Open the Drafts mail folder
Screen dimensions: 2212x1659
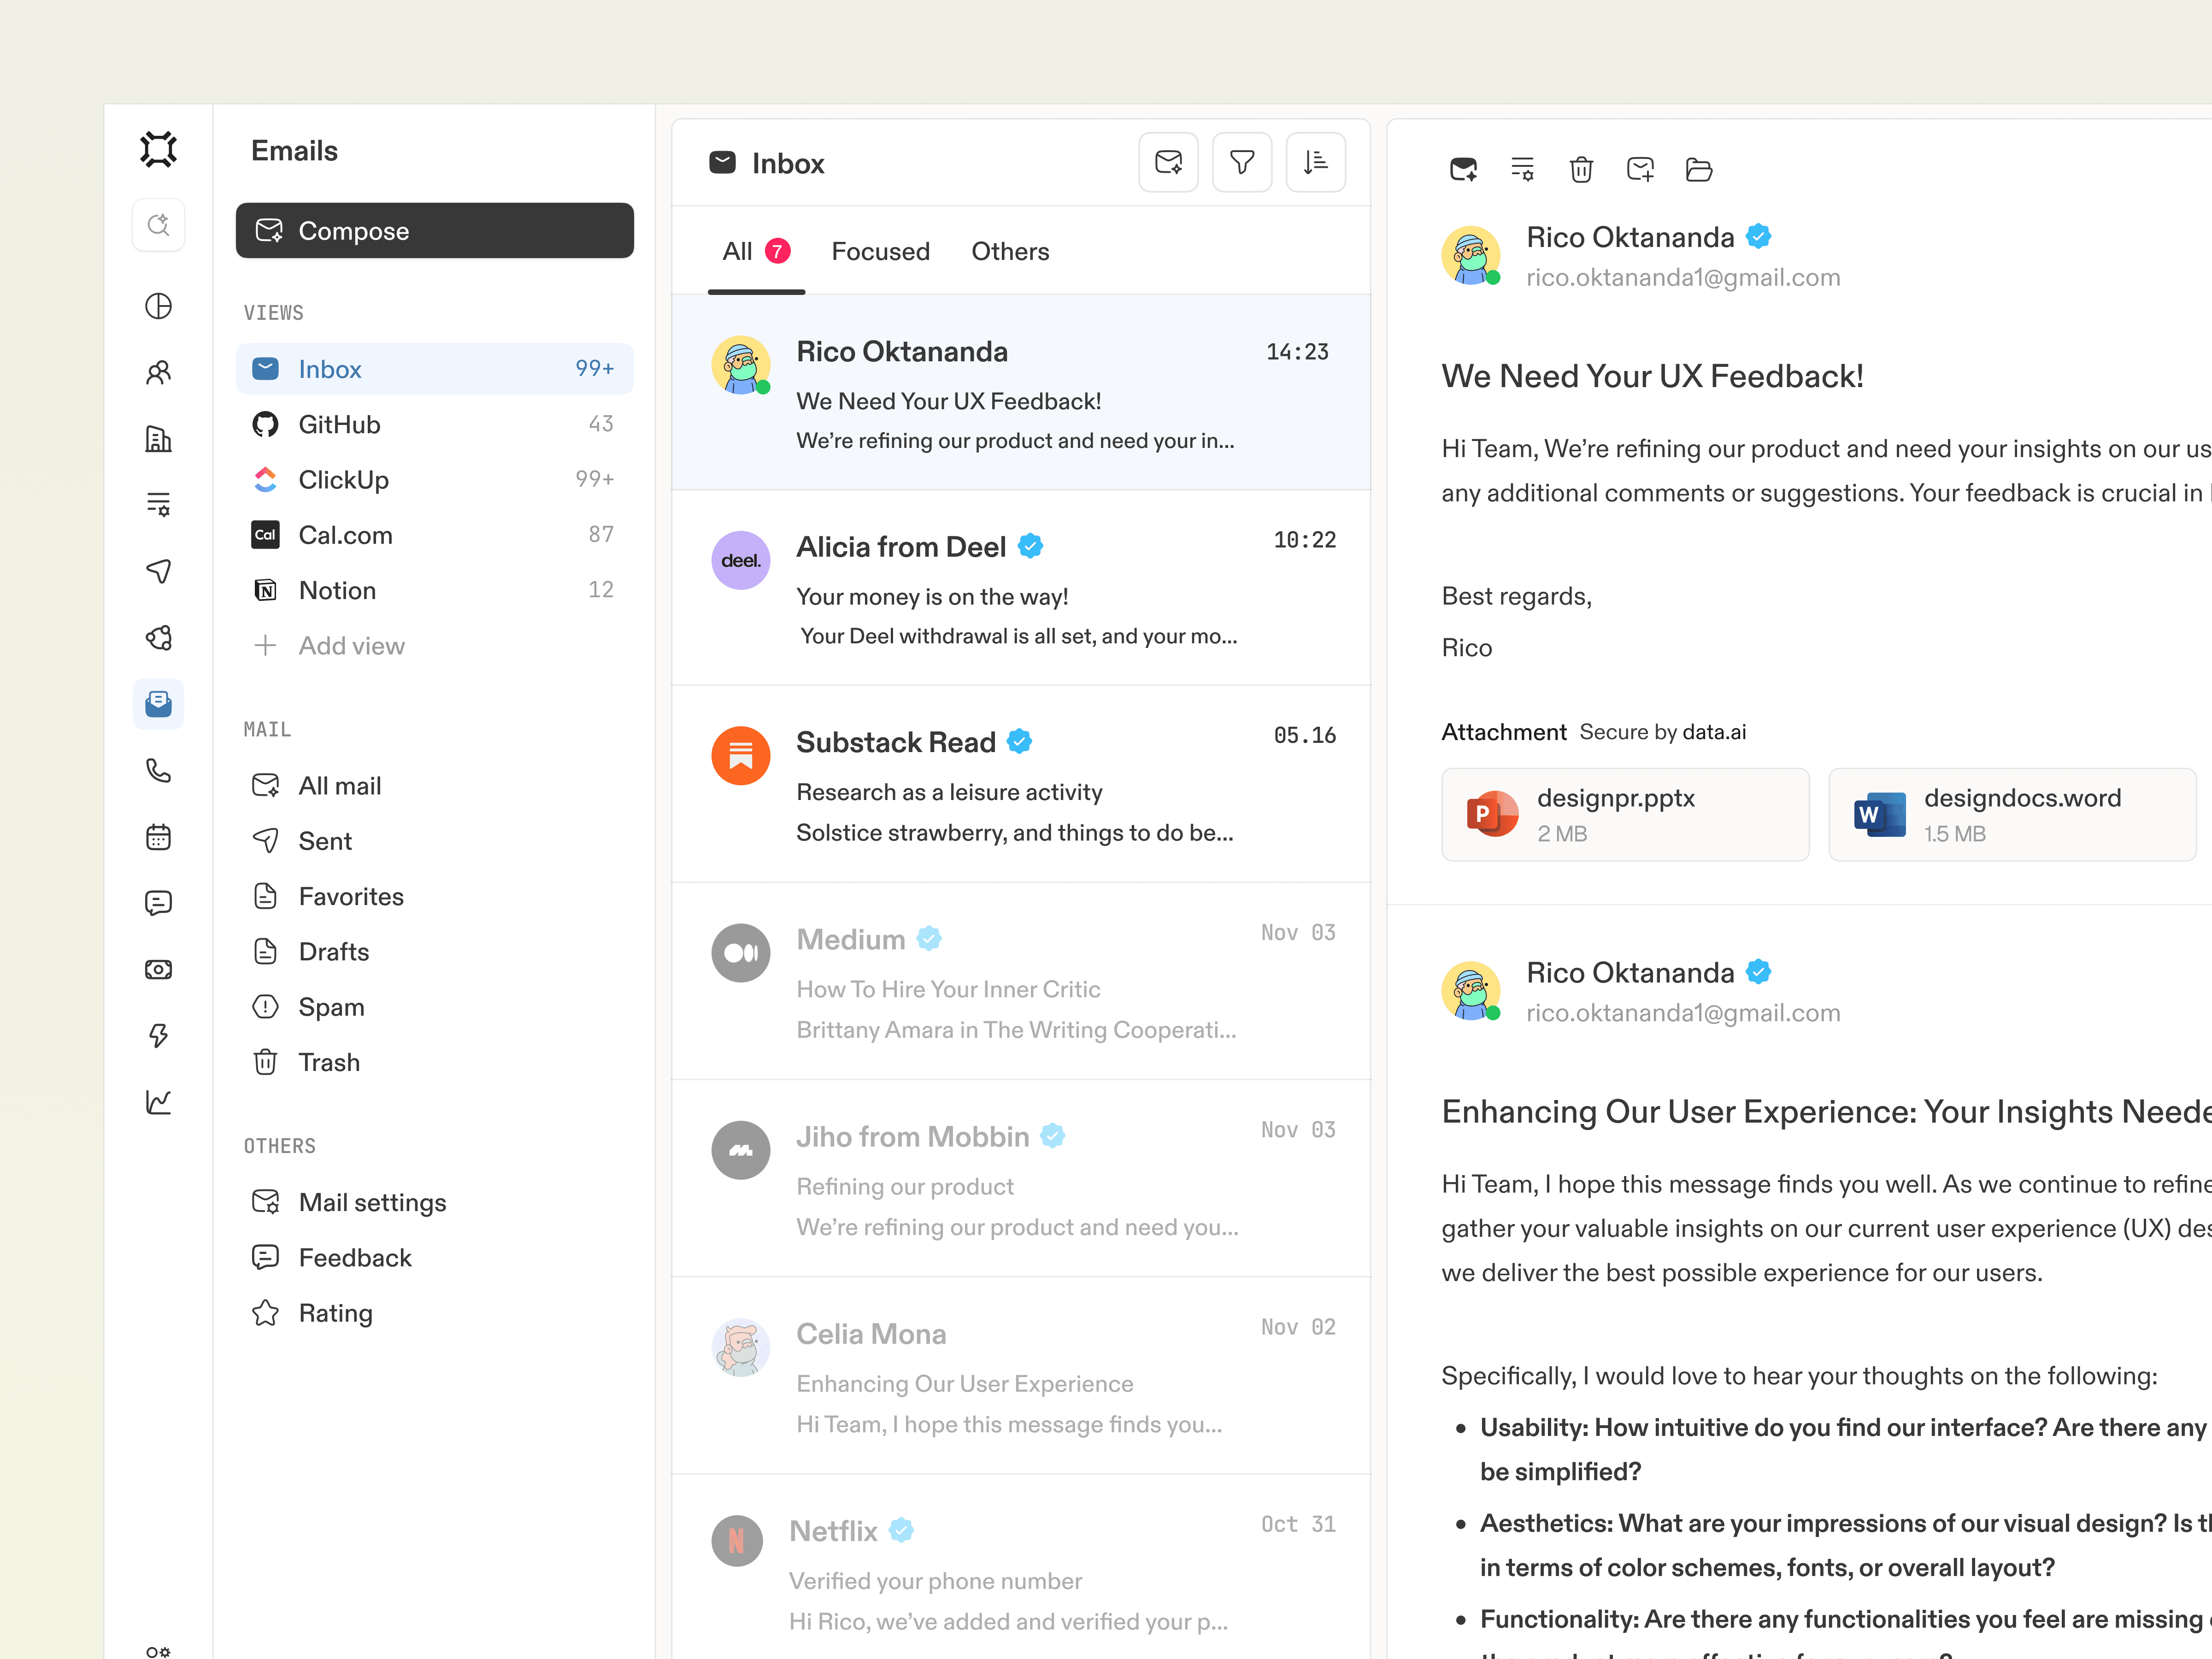pos(333,951)
